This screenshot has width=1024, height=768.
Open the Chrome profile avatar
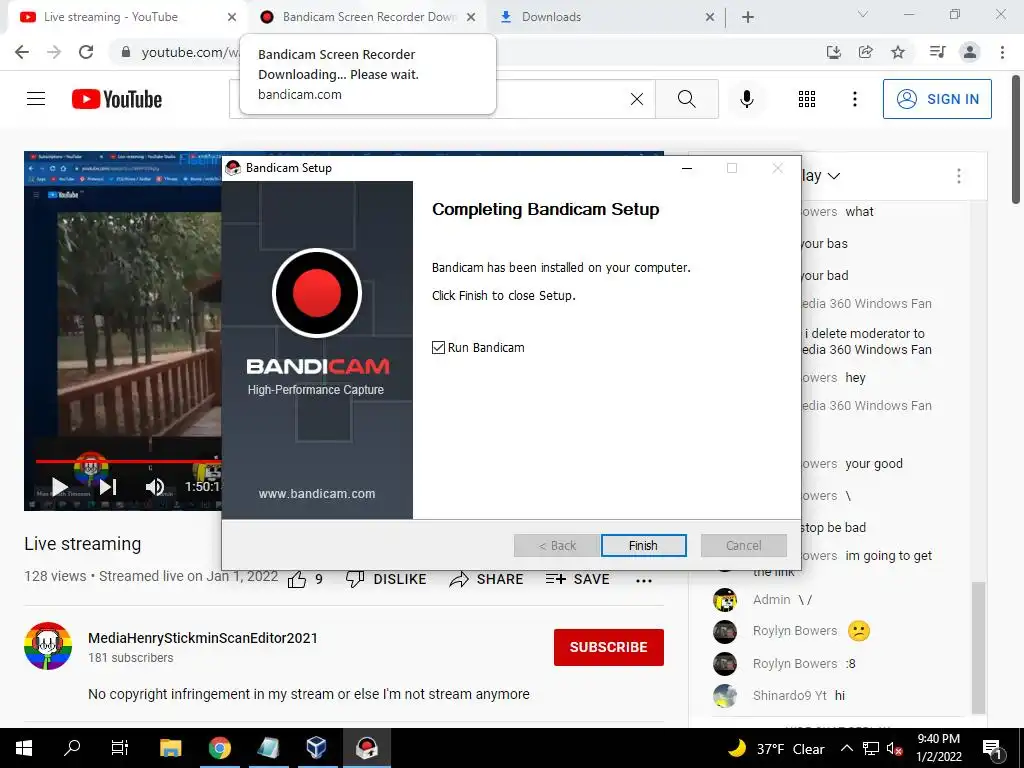tap(970, 52)
